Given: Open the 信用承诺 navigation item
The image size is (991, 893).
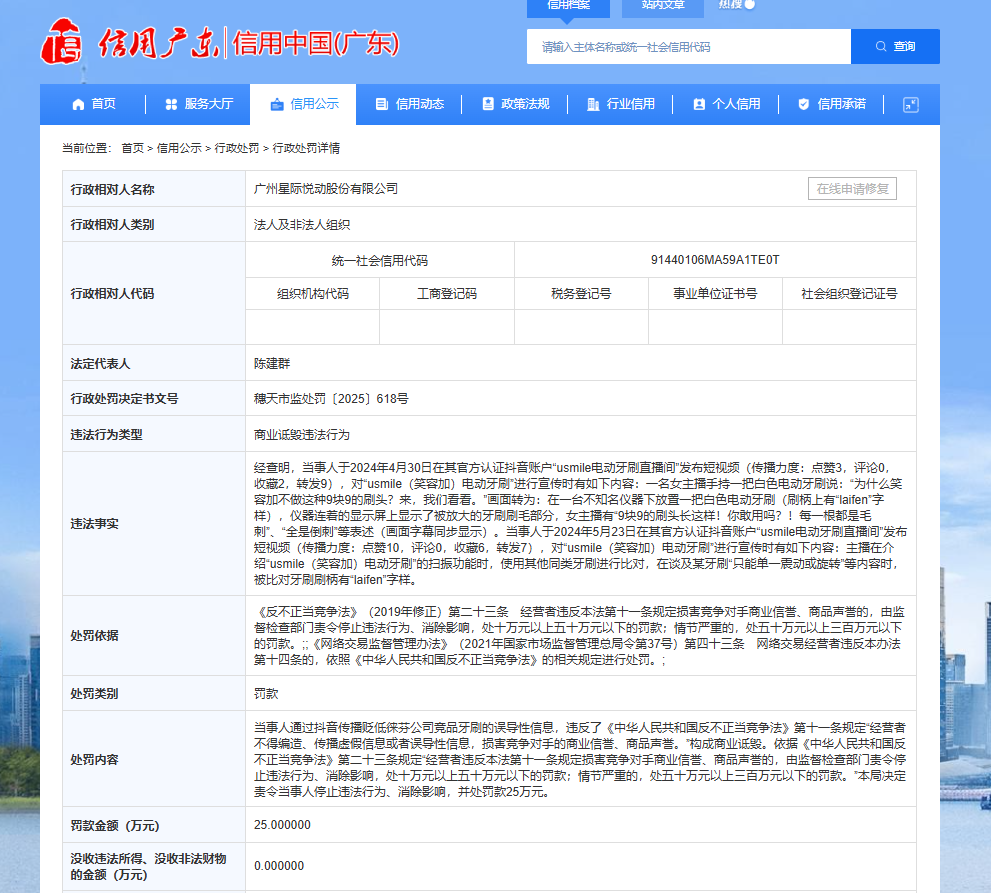Looking at the screenshot, I should (x=832, y=104).
